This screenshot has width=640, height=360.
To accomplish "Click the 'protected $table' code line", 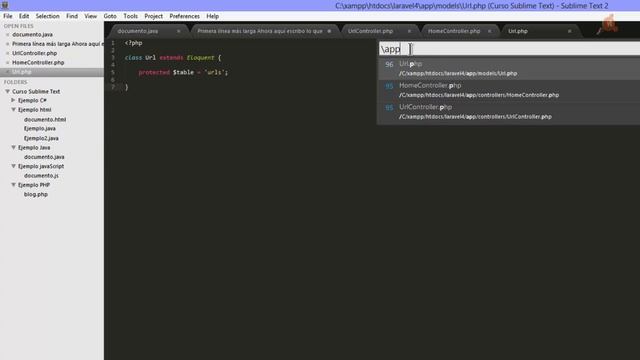I will click(x=183, y=73).
